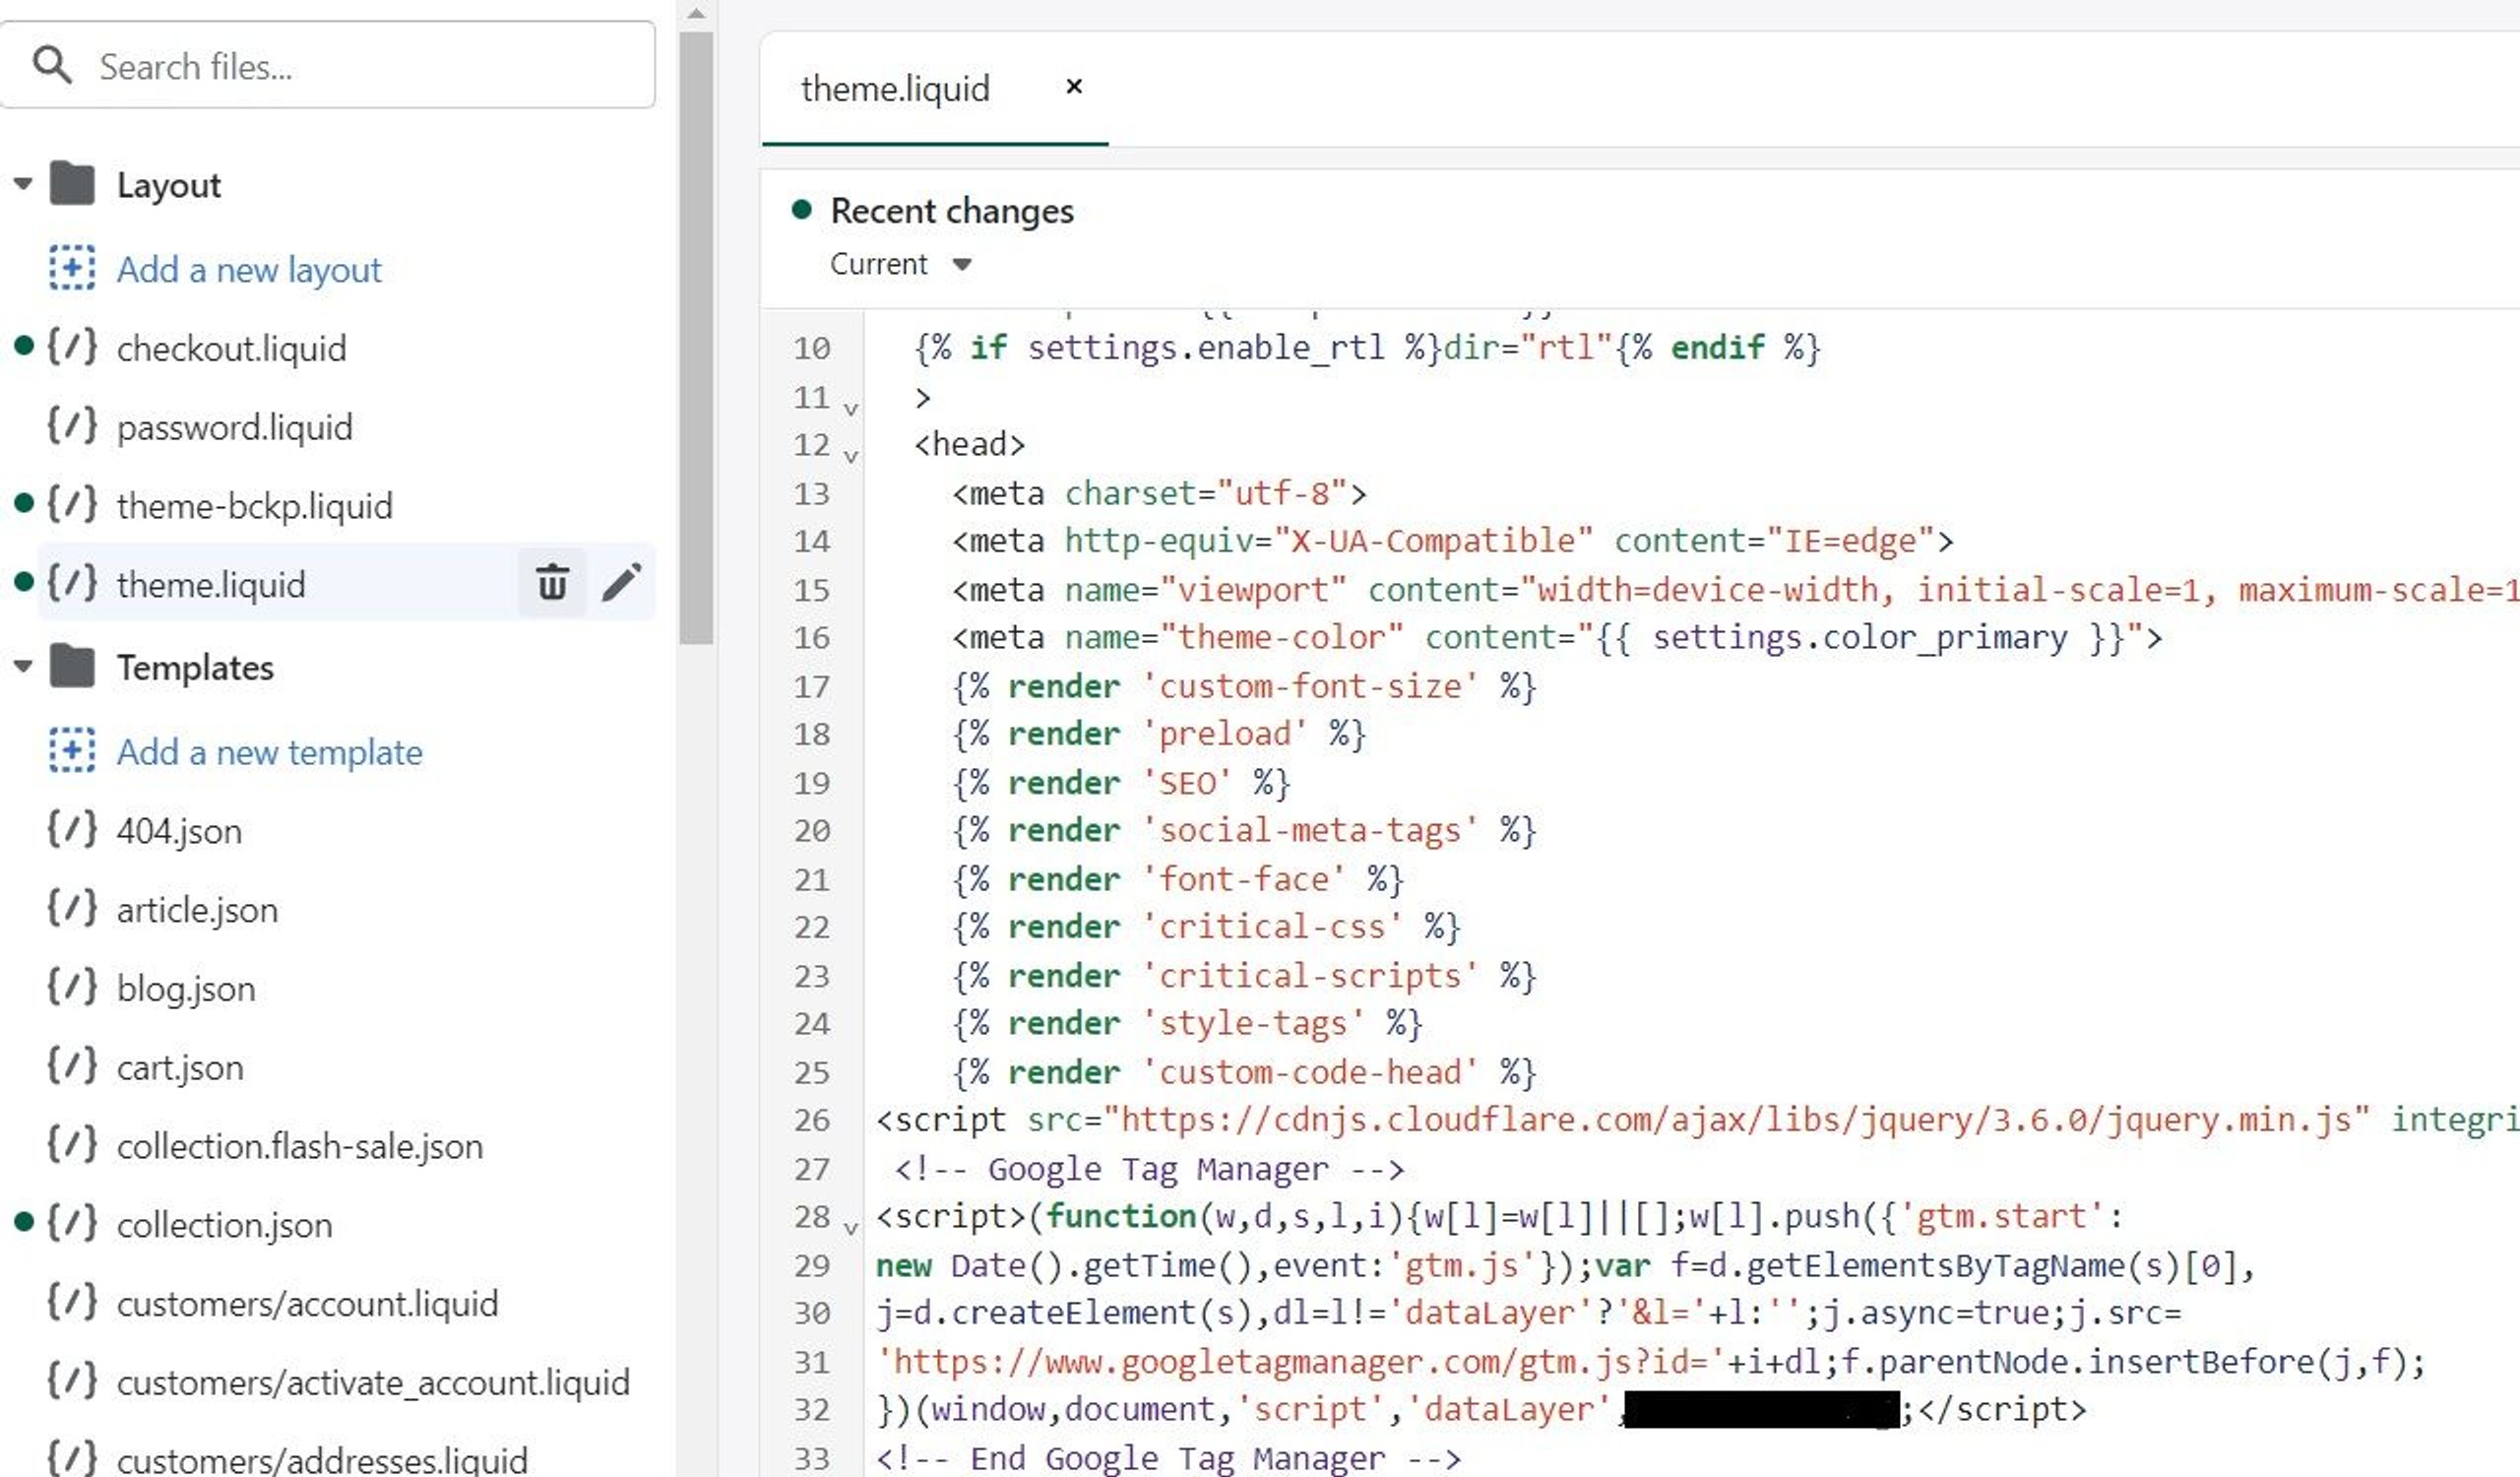Close the theme.liquid tab
The height and width of the screenshot is (1477, 2520).
[x=1074, y=87]
